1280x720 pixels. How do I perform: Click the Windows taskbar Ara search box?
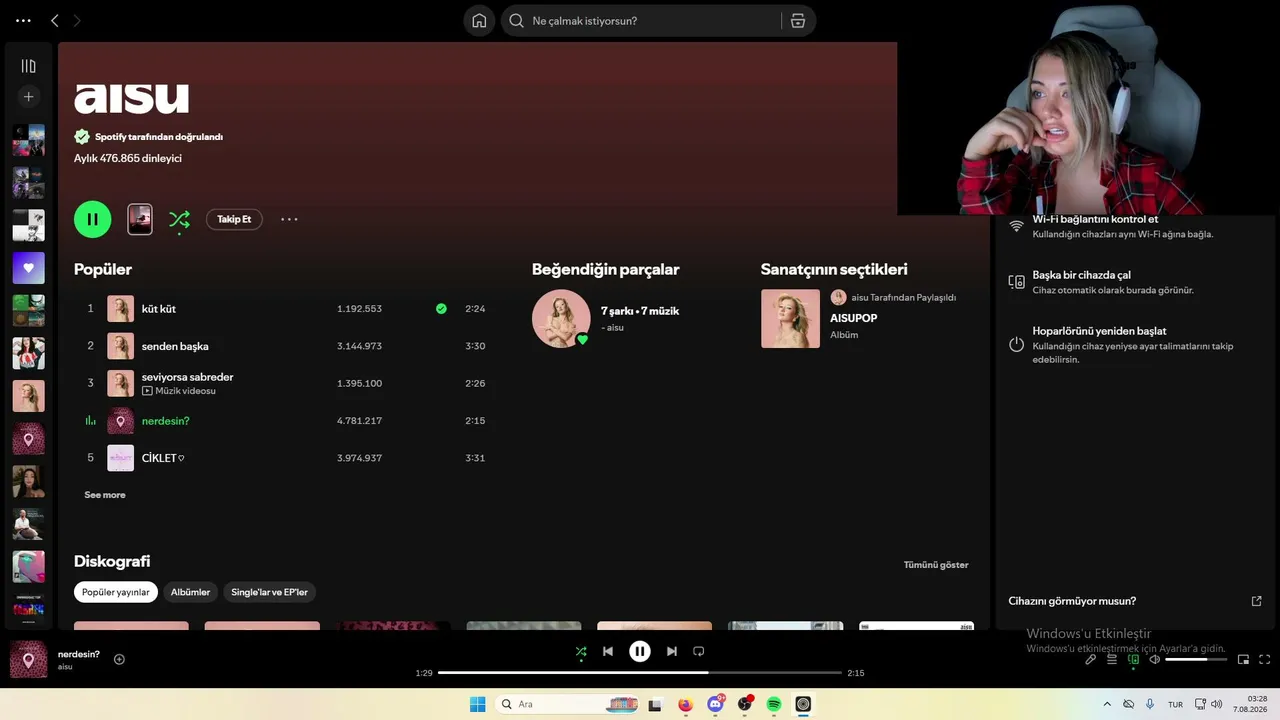tap(567, 704)
